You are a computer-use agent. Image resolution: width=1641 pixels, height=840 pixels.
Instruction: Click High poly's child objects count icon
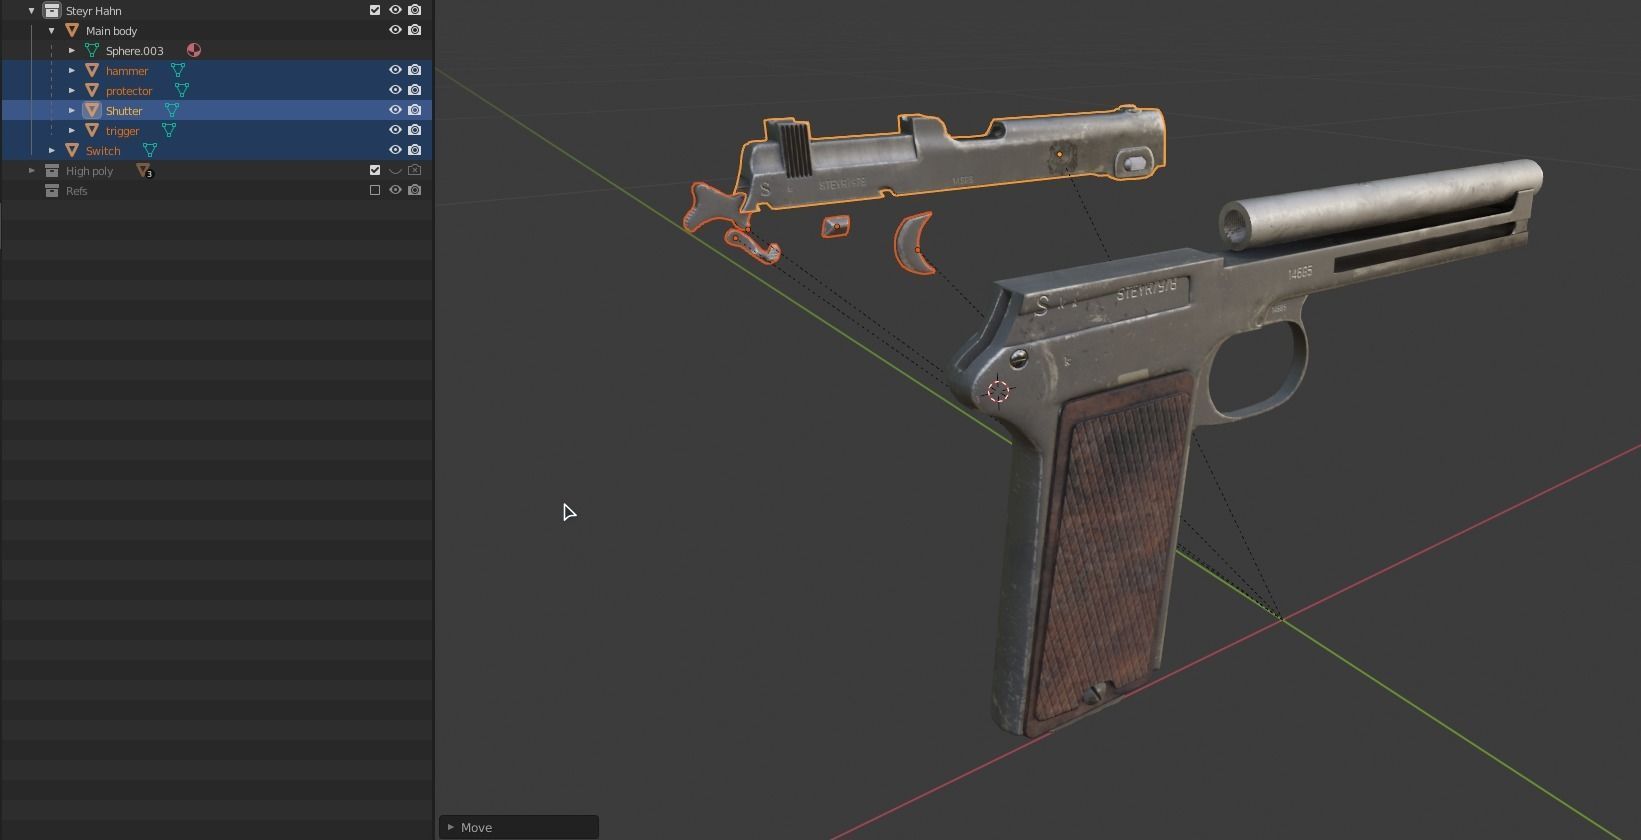(144, 171)
